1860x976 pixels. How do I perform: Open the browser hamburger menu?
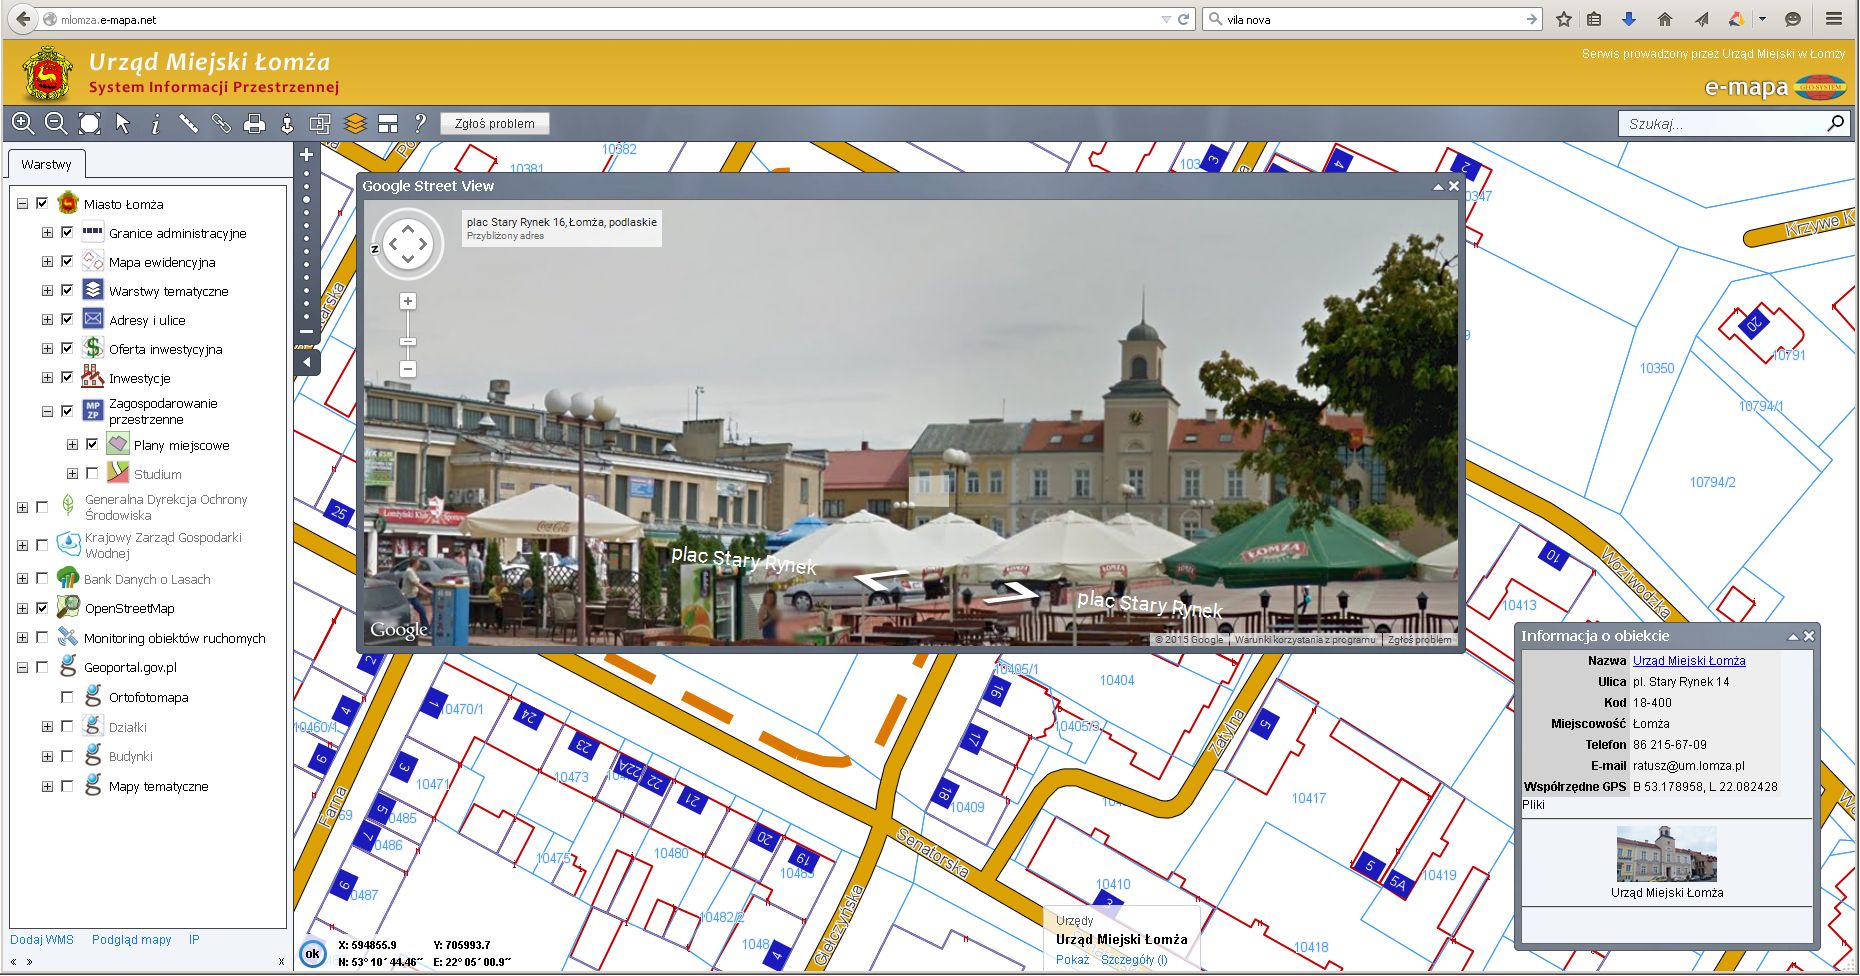point(1834,19)
